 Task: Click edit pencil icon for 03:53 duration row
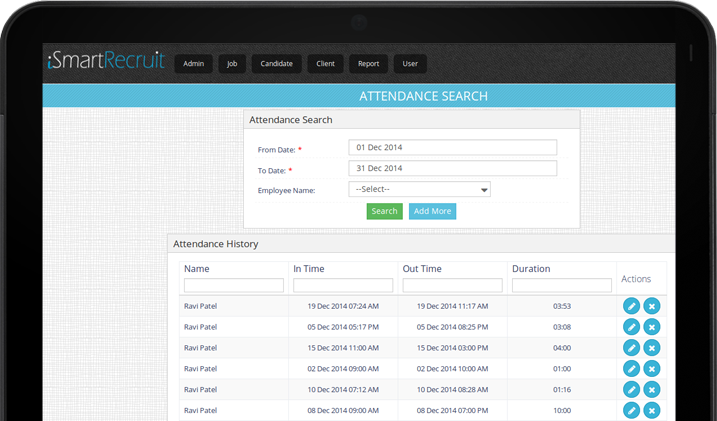[x=631, y=306]
